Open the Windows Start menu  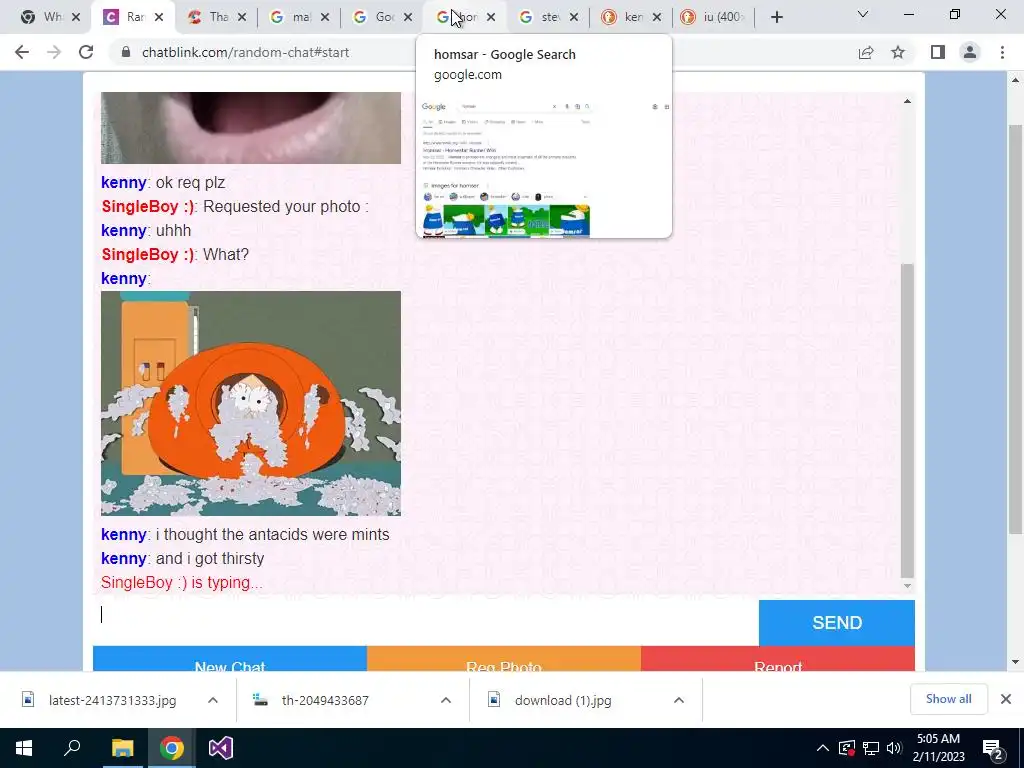click(x=24, y=748)
